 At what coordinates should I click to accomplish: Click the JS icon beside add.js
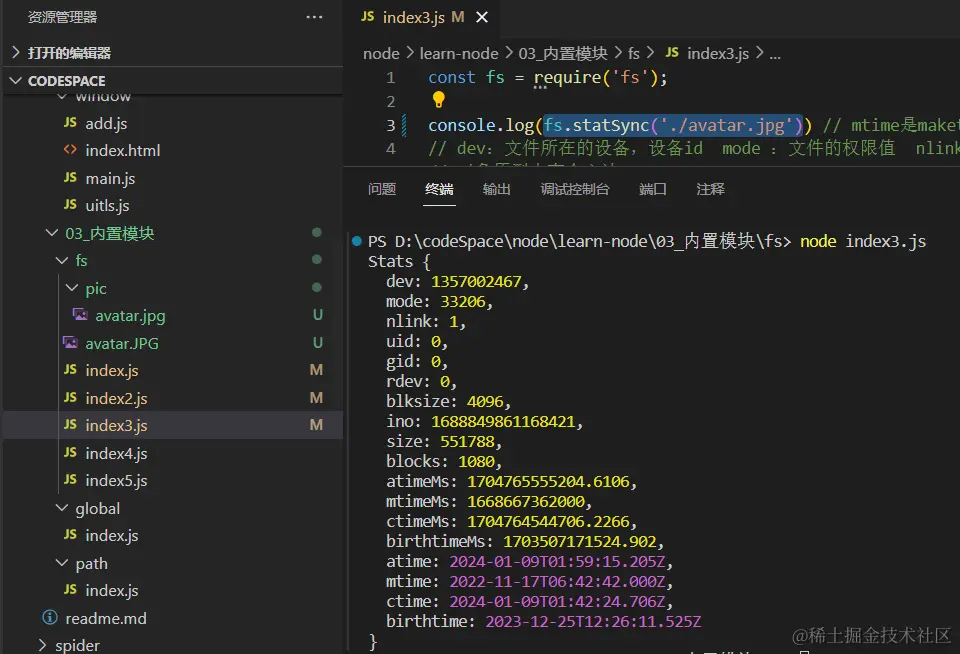pos(70,123)
